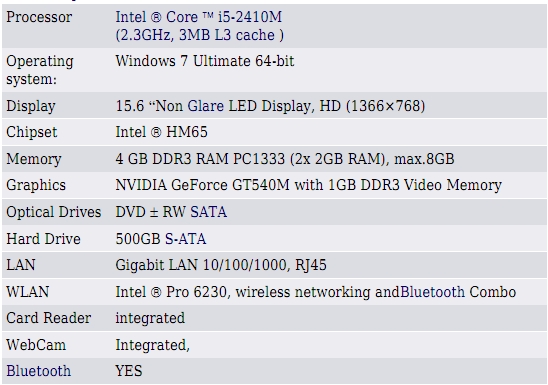The image size is (548, 385).
Task: Click the 500GB hard drive text
Action: (x=138, y=239)
